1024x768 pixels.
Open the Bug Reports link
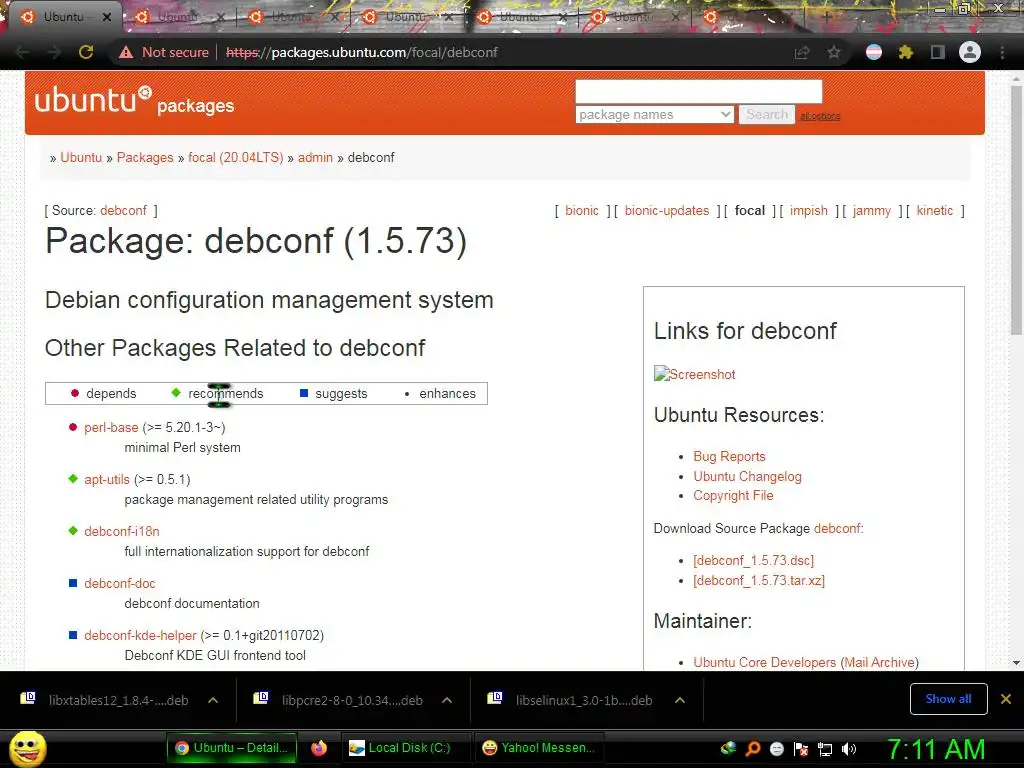[x=729, y=456]
